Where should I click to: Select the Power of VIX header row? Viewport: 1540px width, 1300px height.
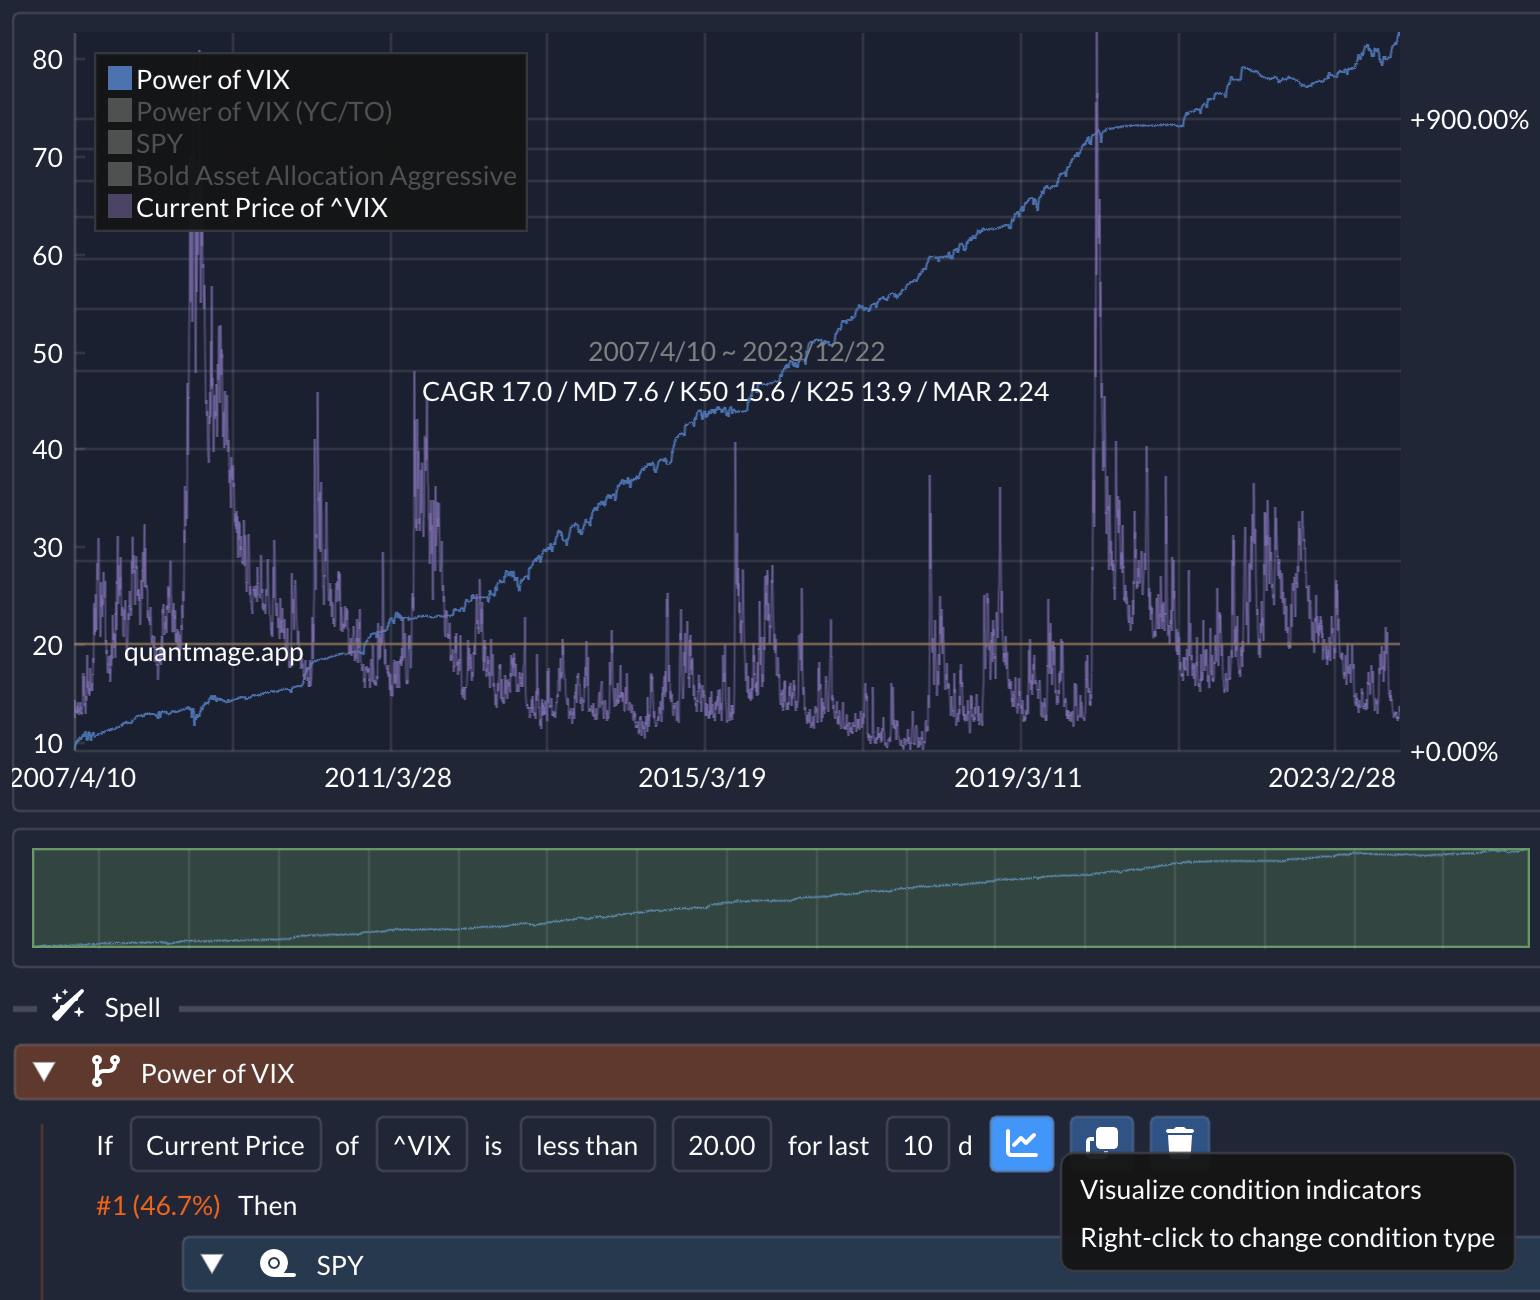(x=777, y=1072)
